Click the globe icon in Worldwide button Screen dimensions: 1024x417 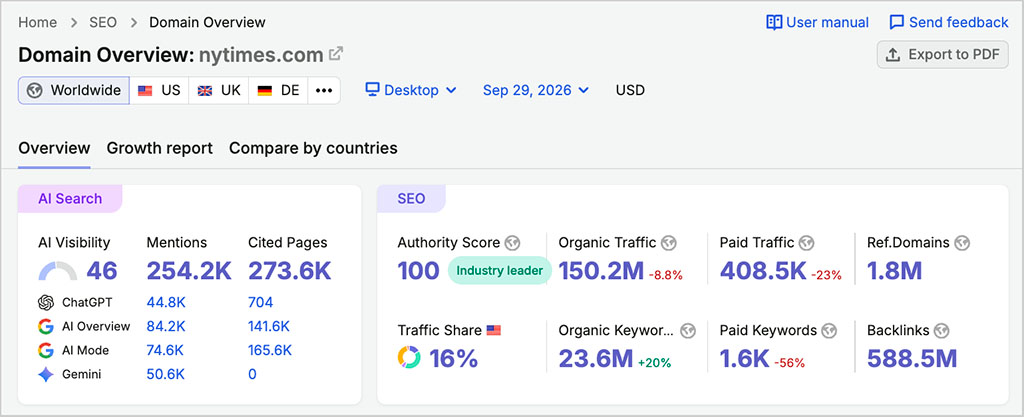coord(35,90)
